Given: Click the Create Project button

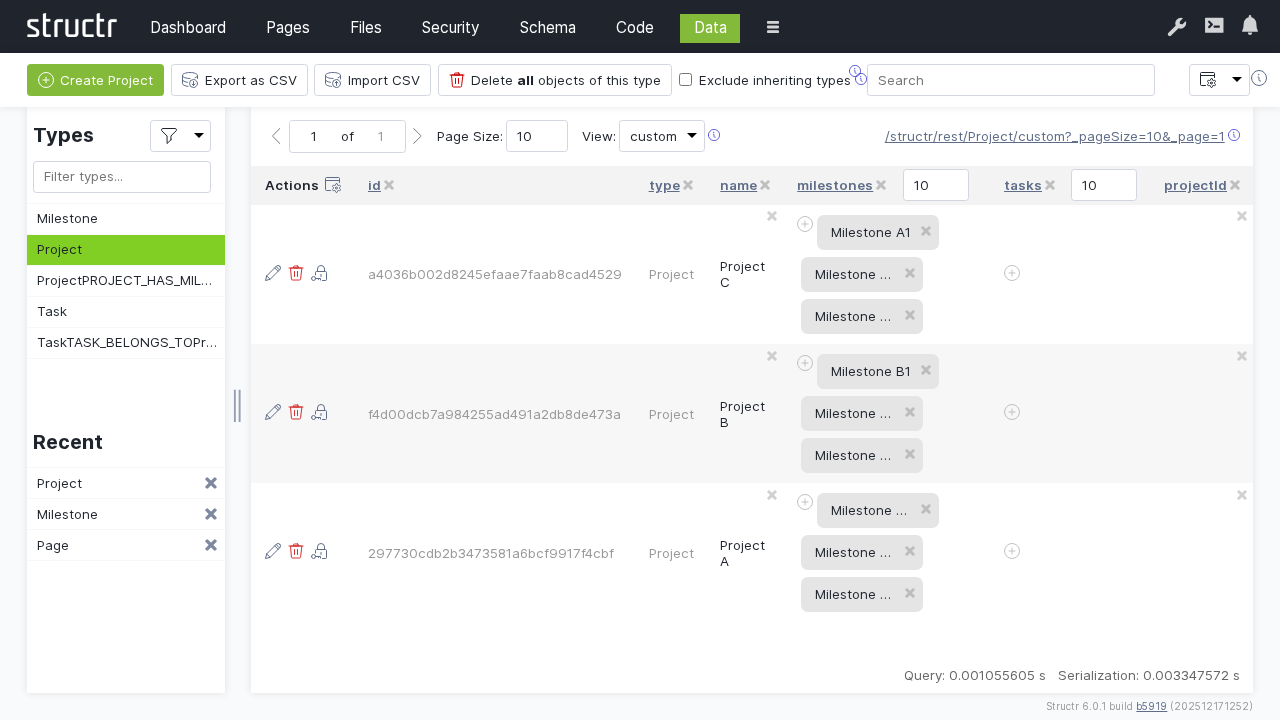Looking at the screenshot, I should (95, 80).
